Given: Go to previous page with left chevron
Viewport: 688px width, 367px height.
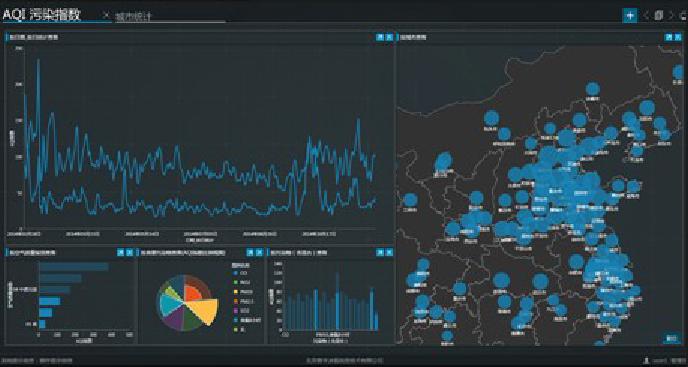Looking at the screenshot, I should pyautogui.click(x=646, y=16).
